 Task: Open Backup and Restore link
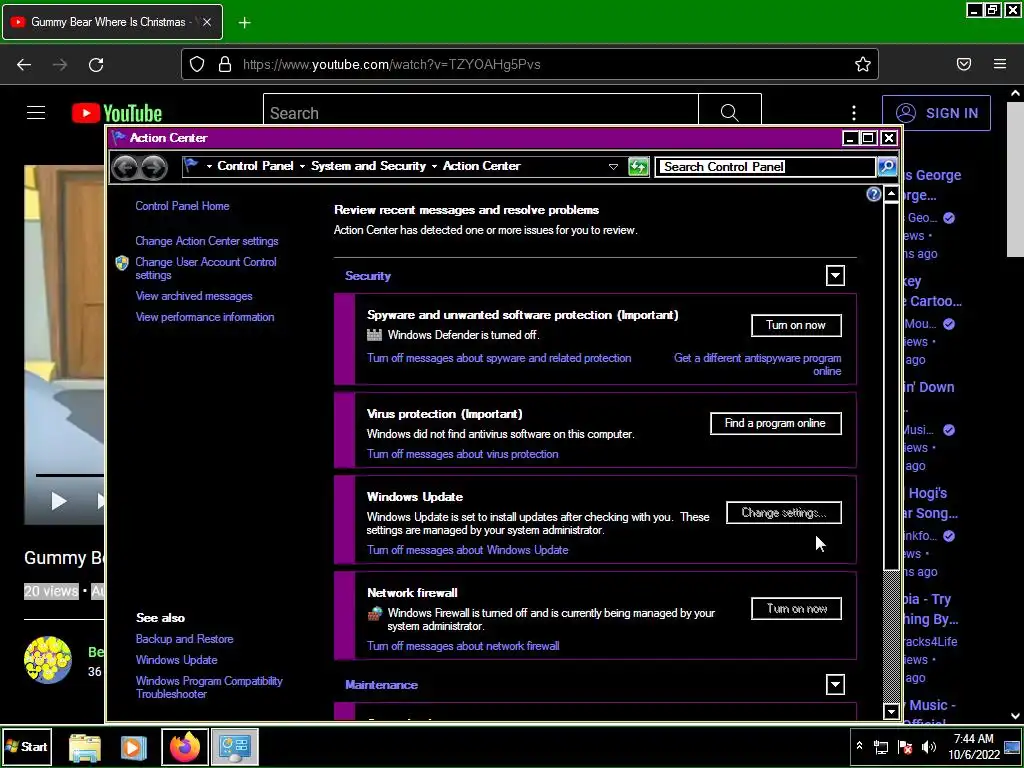point(184,639)
